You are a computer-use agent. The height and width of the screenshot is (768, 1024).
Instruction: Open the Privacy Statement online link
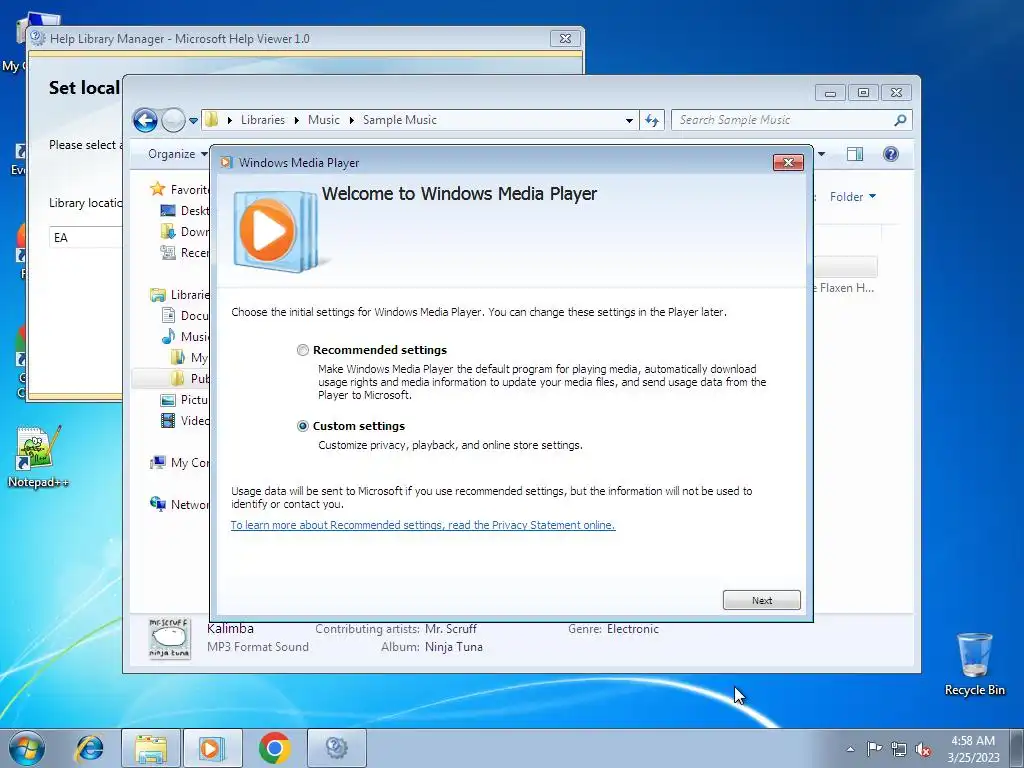click(x=423, y=525)
